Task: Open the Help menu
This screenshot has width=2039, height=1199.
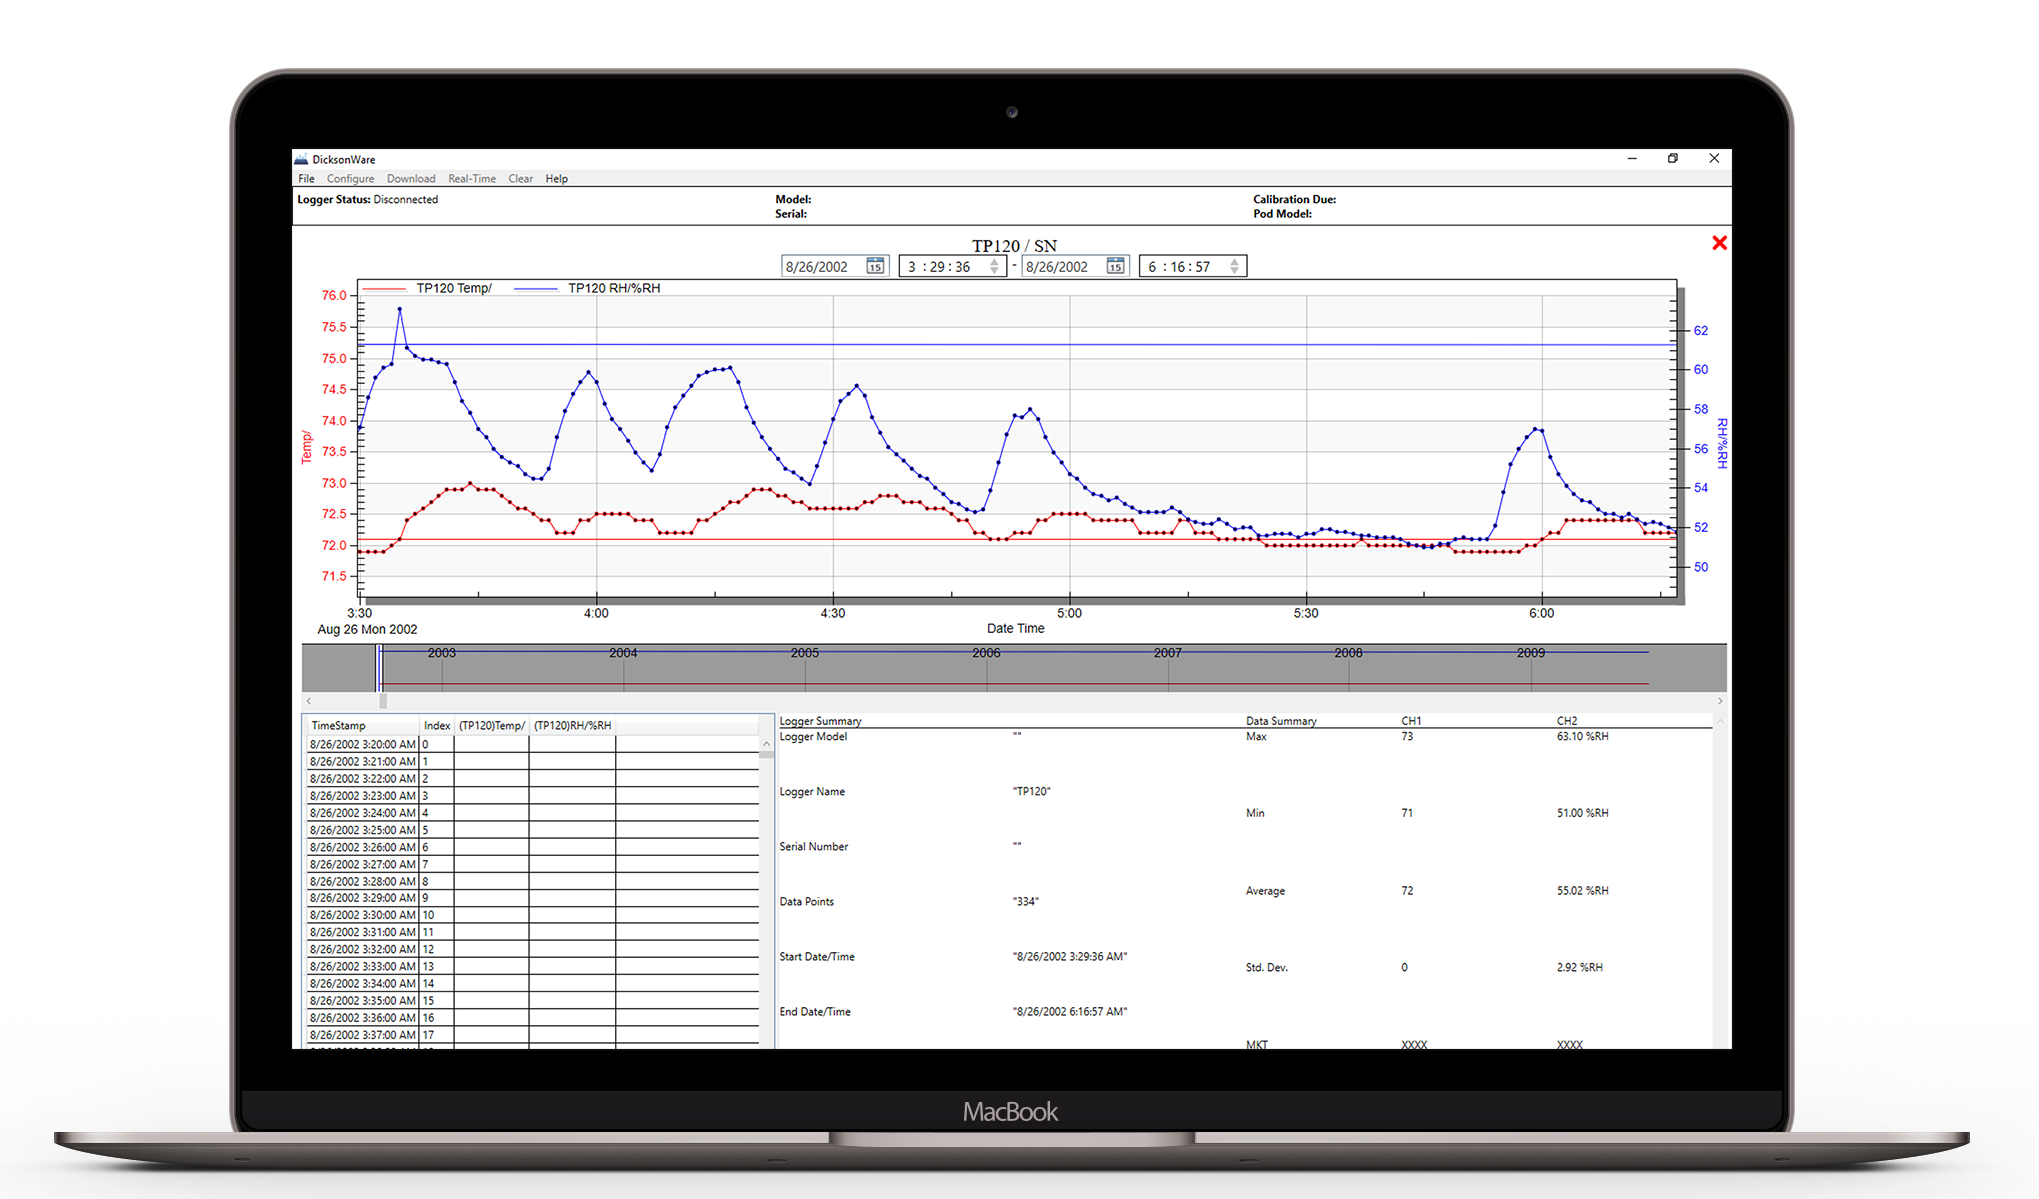Action: [x=556, y=179]
